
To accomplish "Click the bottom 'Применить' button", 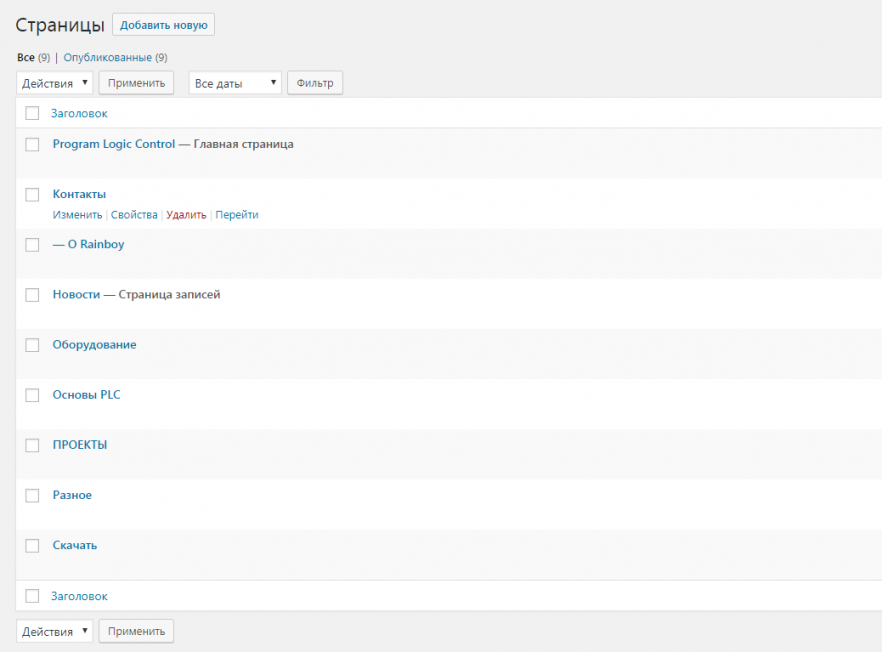I will [x=136, y=631].
